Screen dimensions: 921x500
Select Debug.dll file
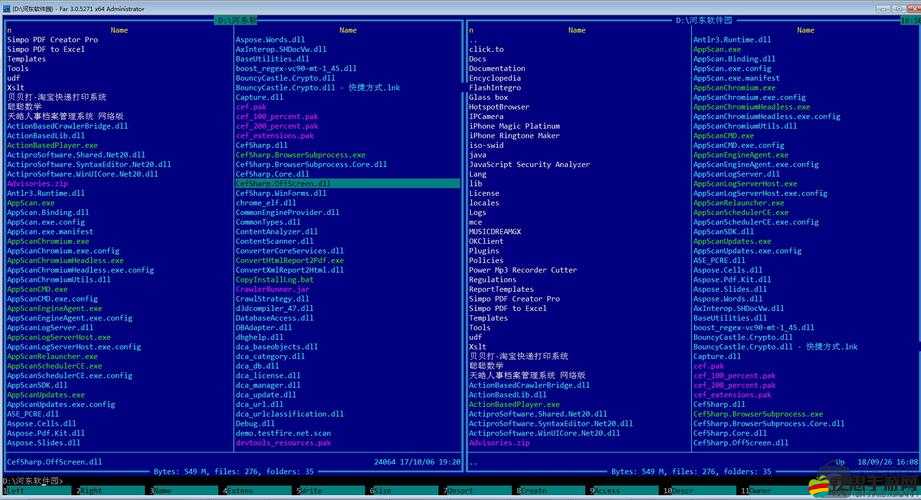(x=255, y=424)
